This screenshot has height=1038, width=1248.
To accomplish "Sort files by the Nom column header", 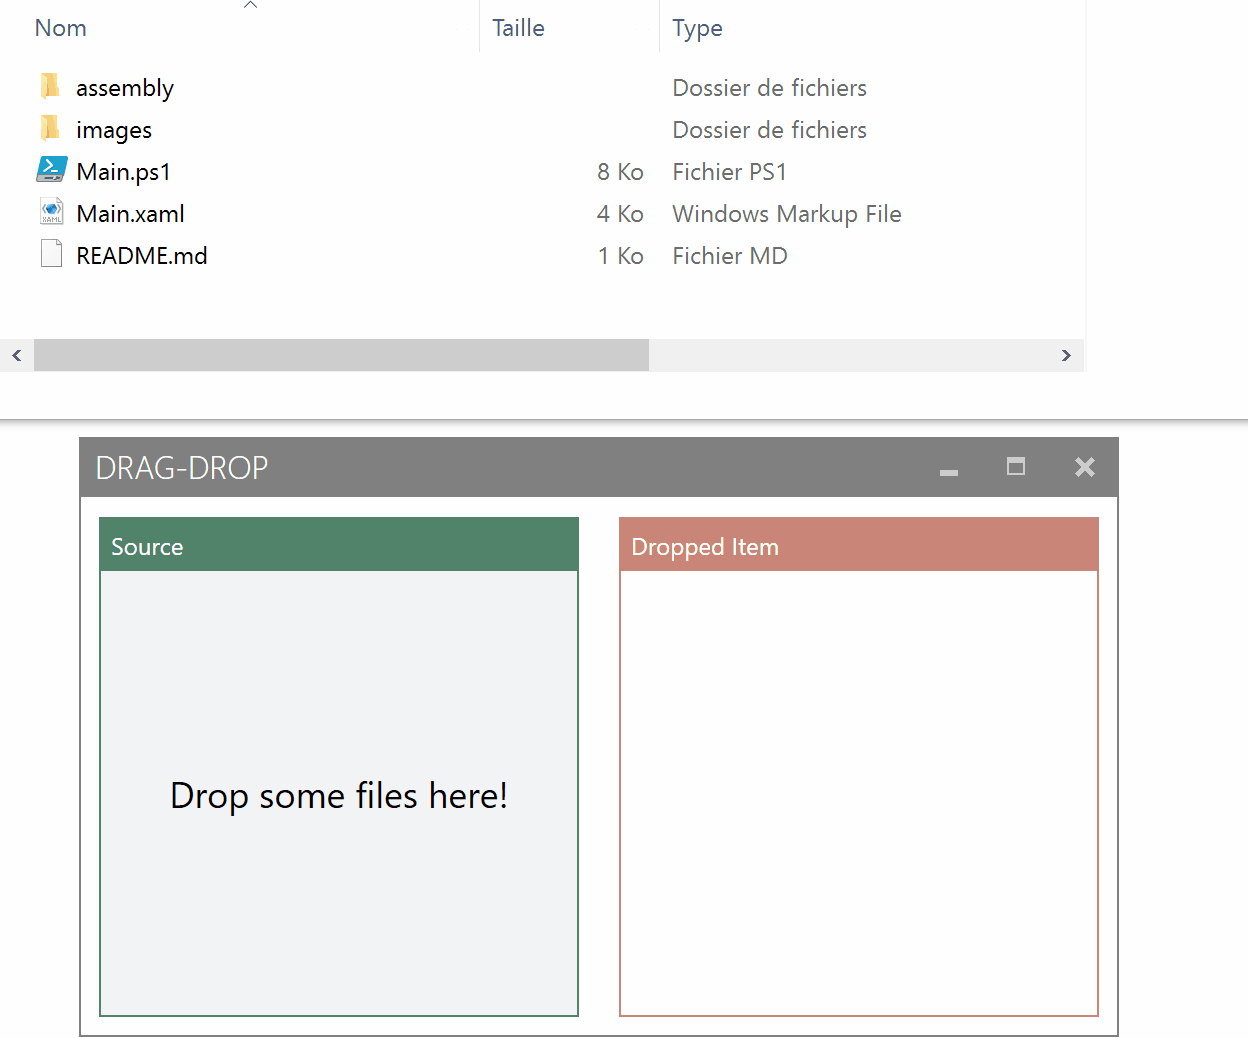I will click(60, 28).
